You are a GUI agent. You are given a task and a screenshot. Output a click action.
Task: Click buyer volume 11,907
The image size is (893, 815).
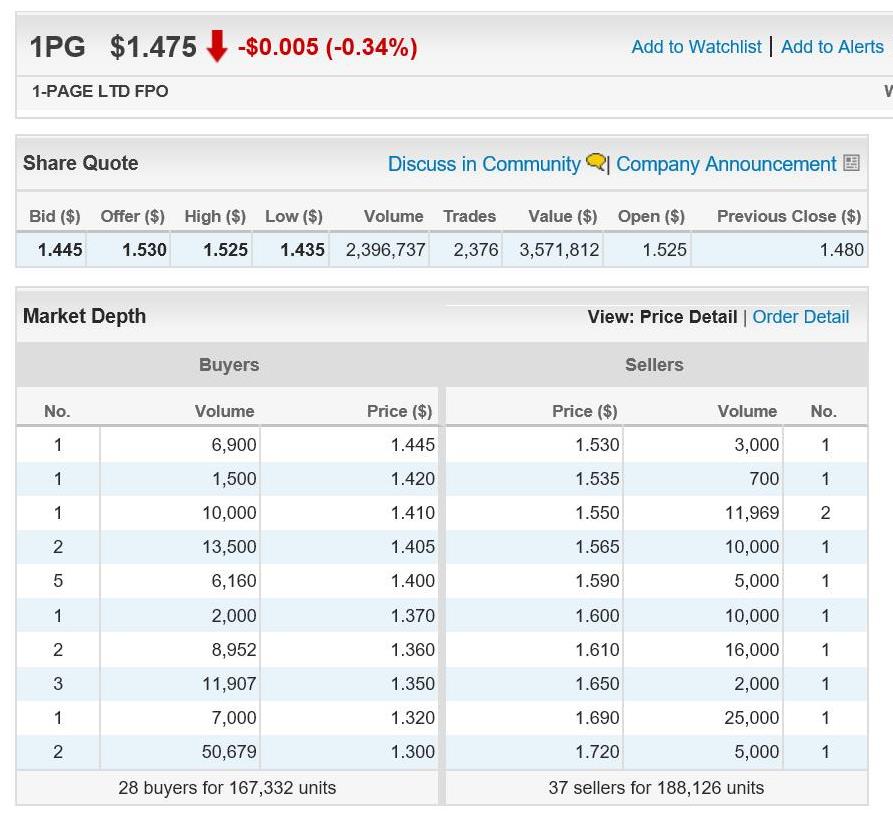pos(229,683)
